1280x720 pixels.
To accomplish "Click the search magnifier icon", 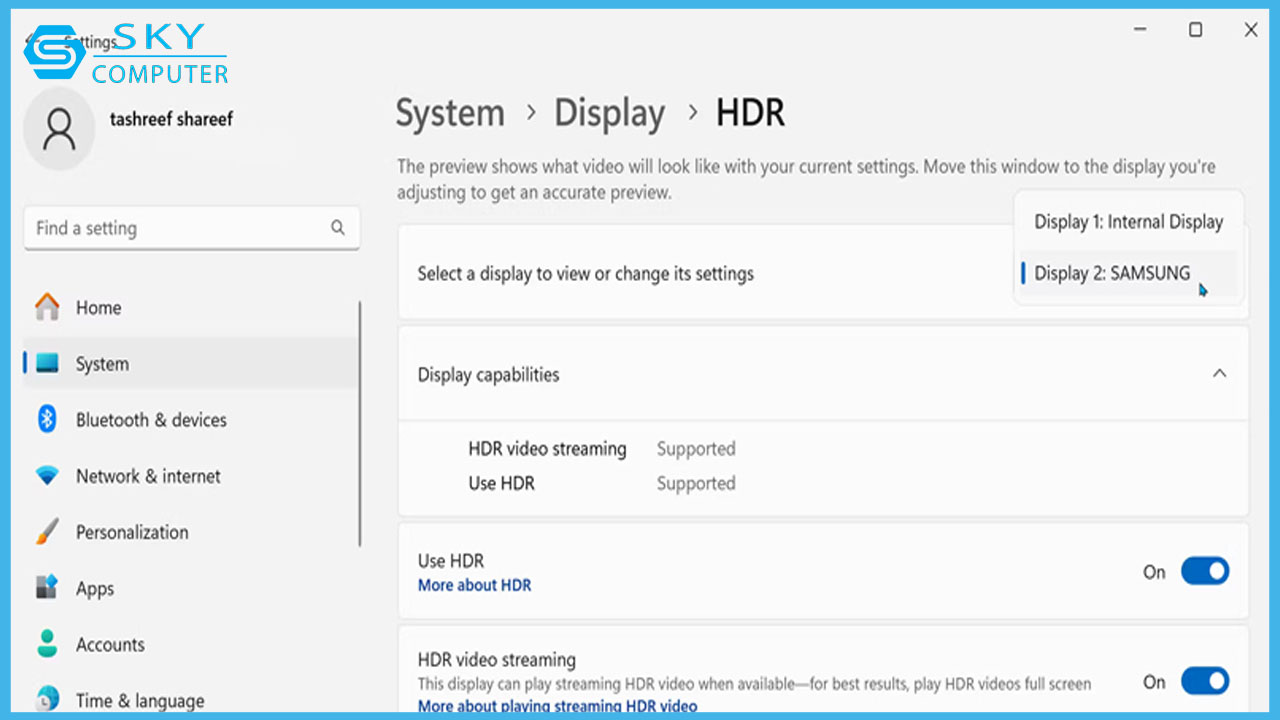I will click(338, 228).
